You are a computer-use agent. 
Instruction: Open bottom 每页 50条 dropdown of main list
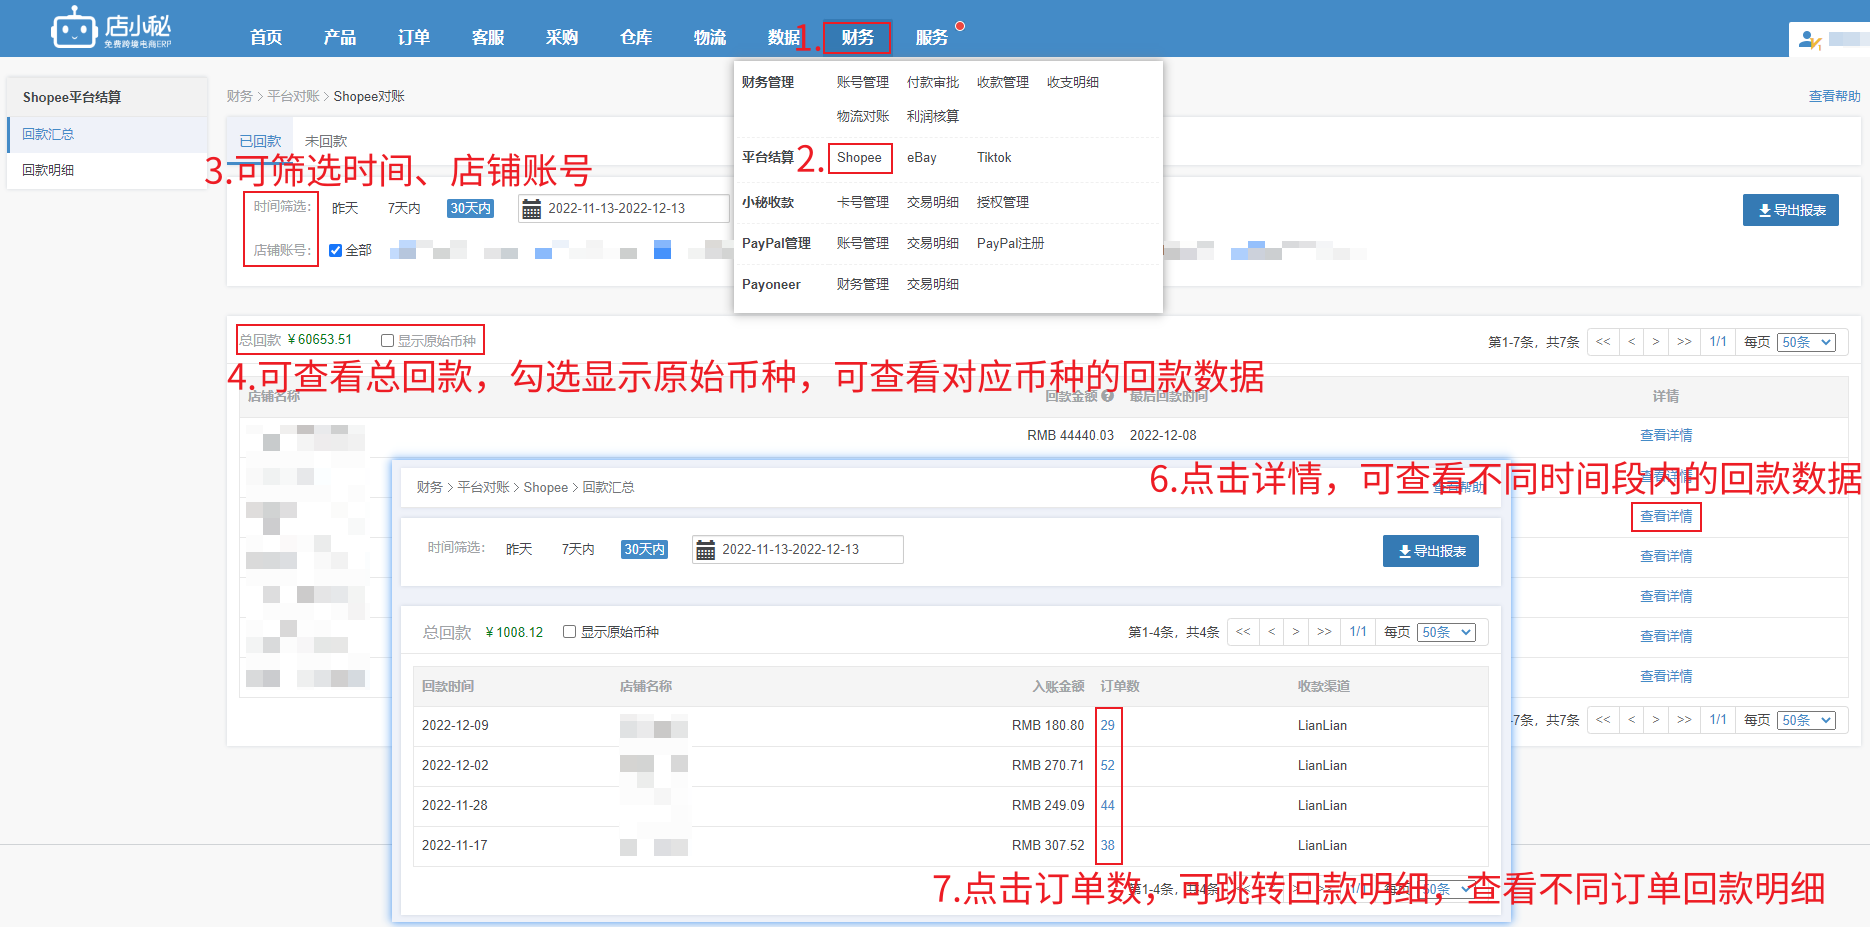point(1807,720)
